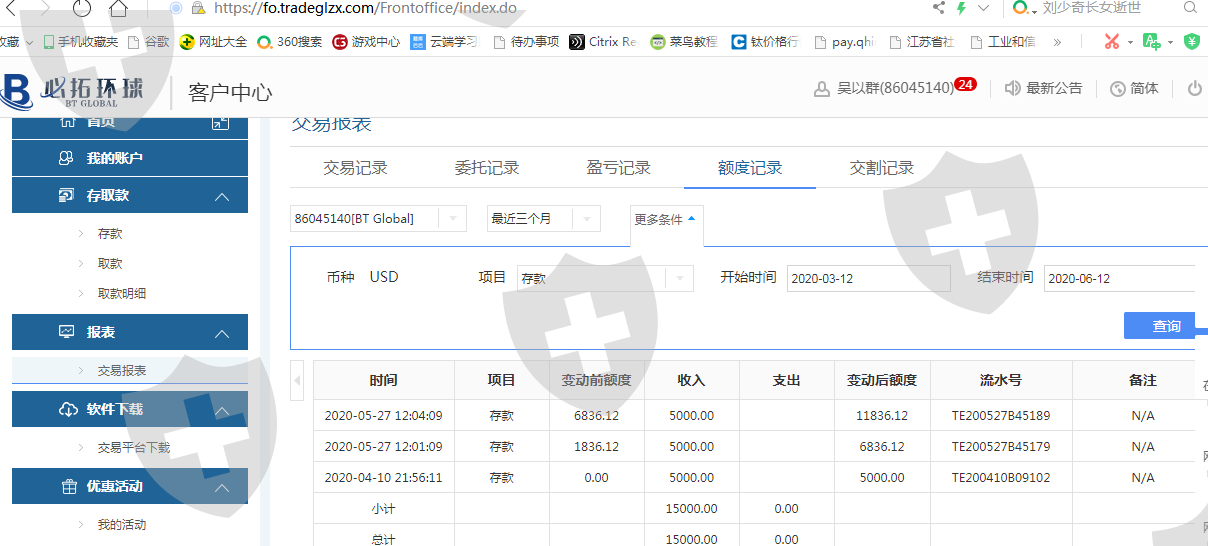This screenshot has height=546, width=1208.
Task: Open the 最近三个月 period dropdown
Action: [585, 219]
